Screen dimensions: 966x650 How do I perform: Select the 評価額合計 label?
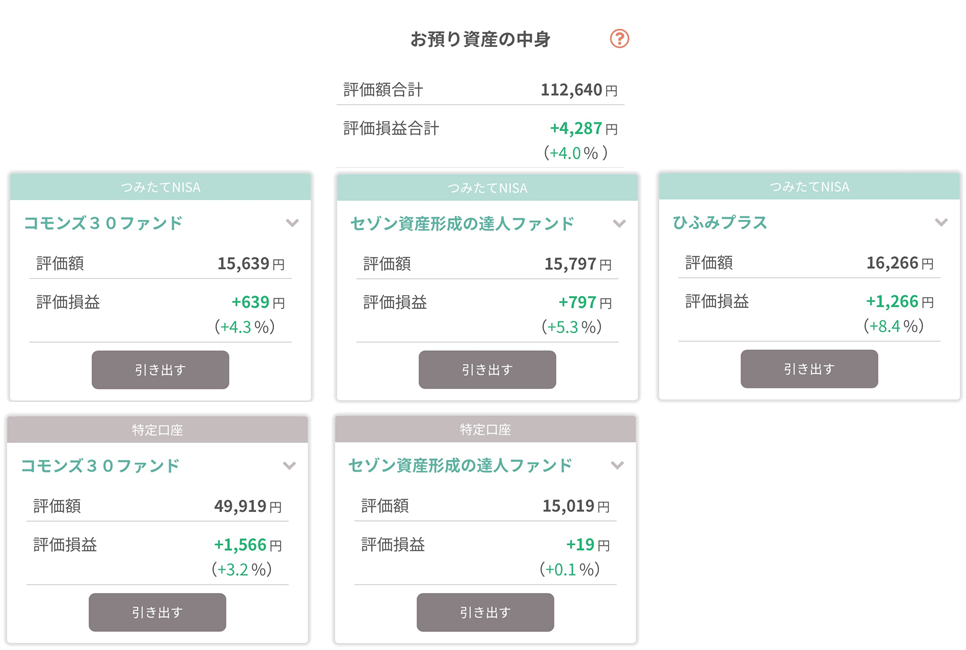383,90
